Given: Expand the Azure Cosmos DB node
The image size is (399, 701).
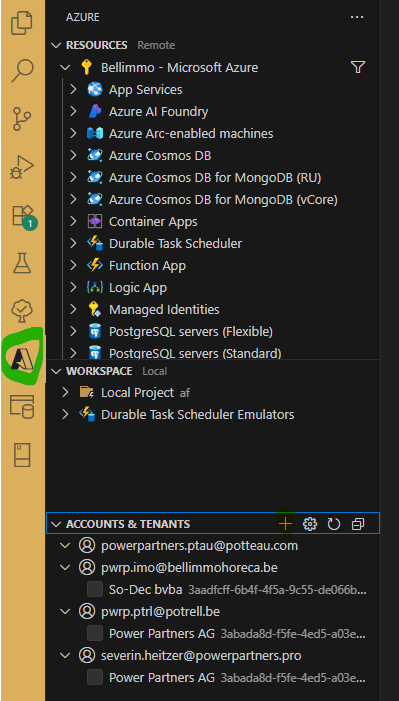Looking at the screenshot, I should coord(74,155).
